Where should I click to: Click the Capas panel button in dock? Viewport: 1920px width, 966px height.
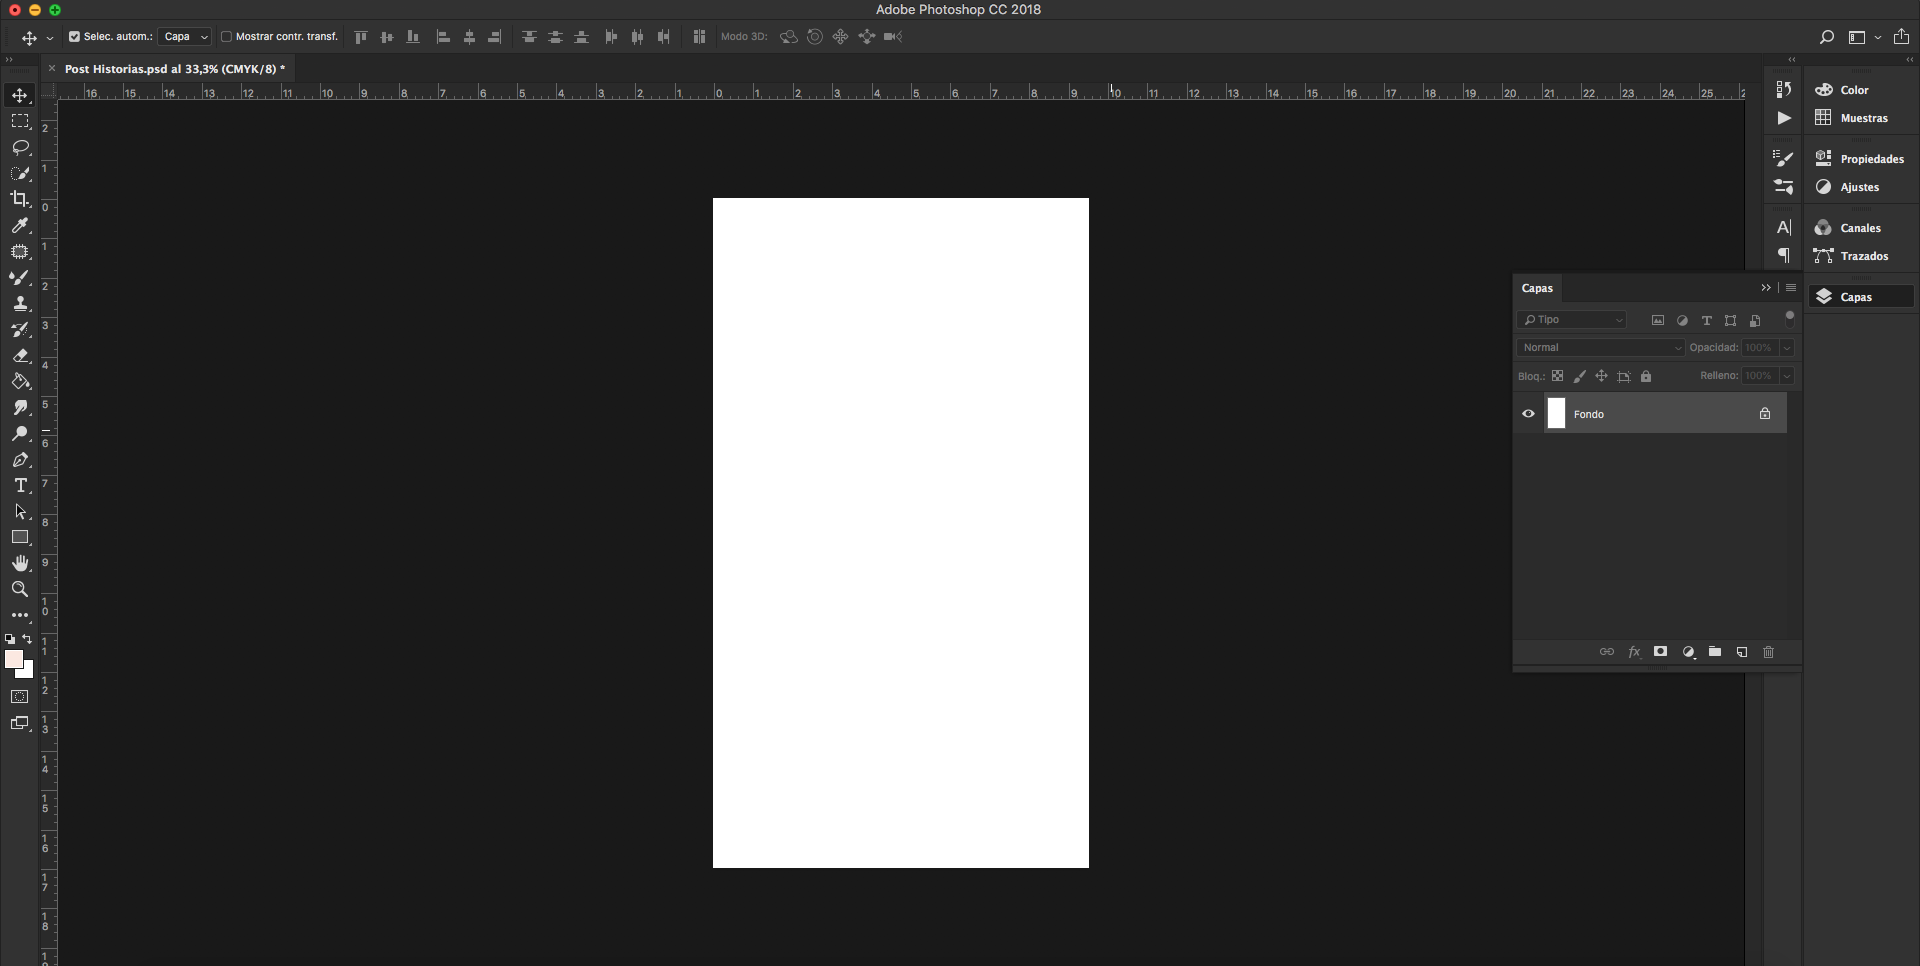pyautogui.click(x=1861, y=297)
